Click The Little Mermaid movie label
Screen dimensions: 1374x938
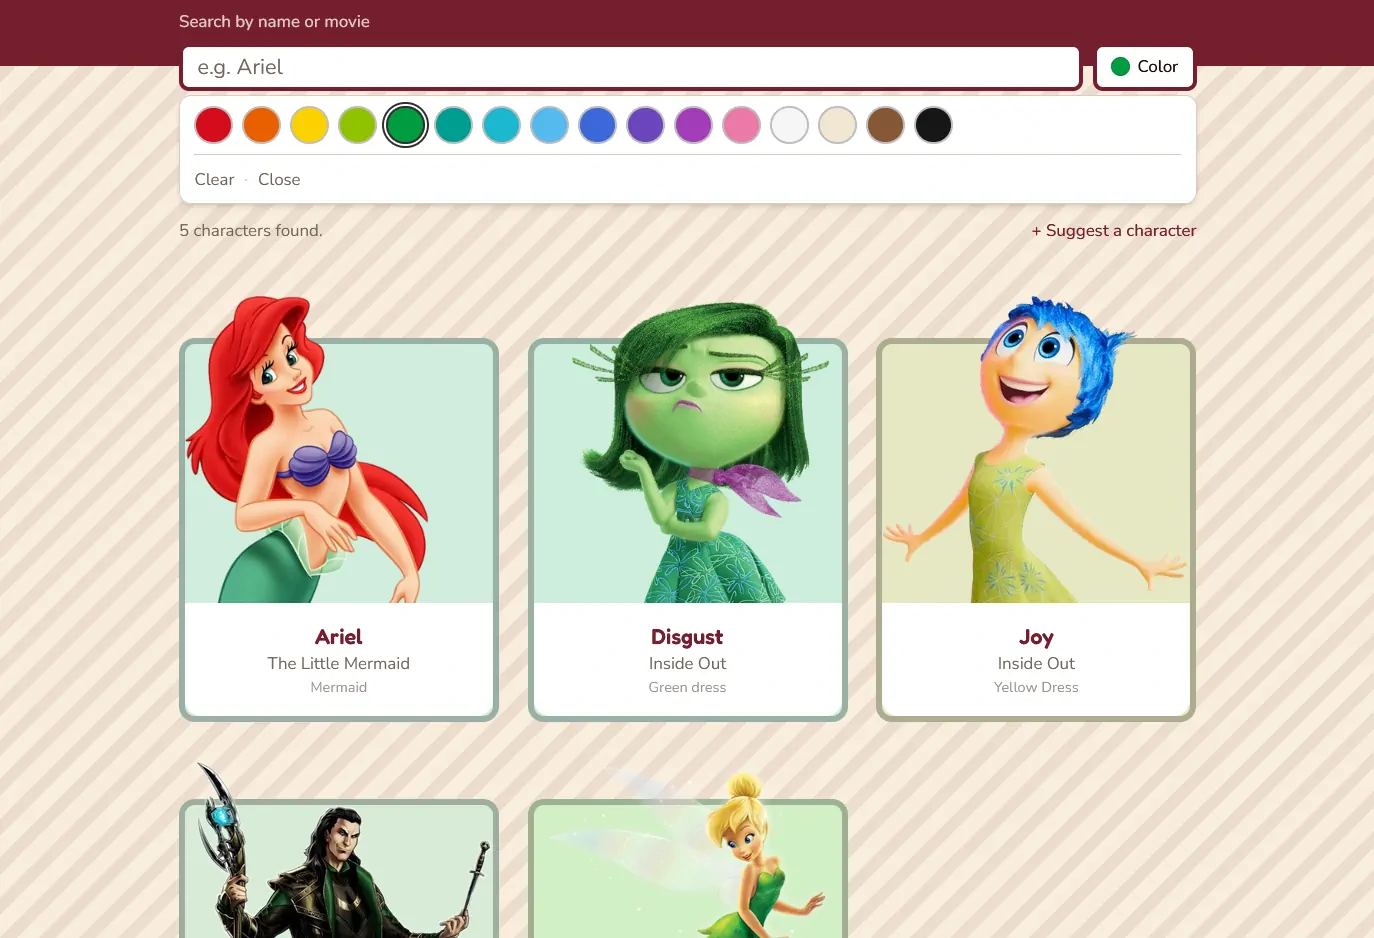(x=339, y=664)
